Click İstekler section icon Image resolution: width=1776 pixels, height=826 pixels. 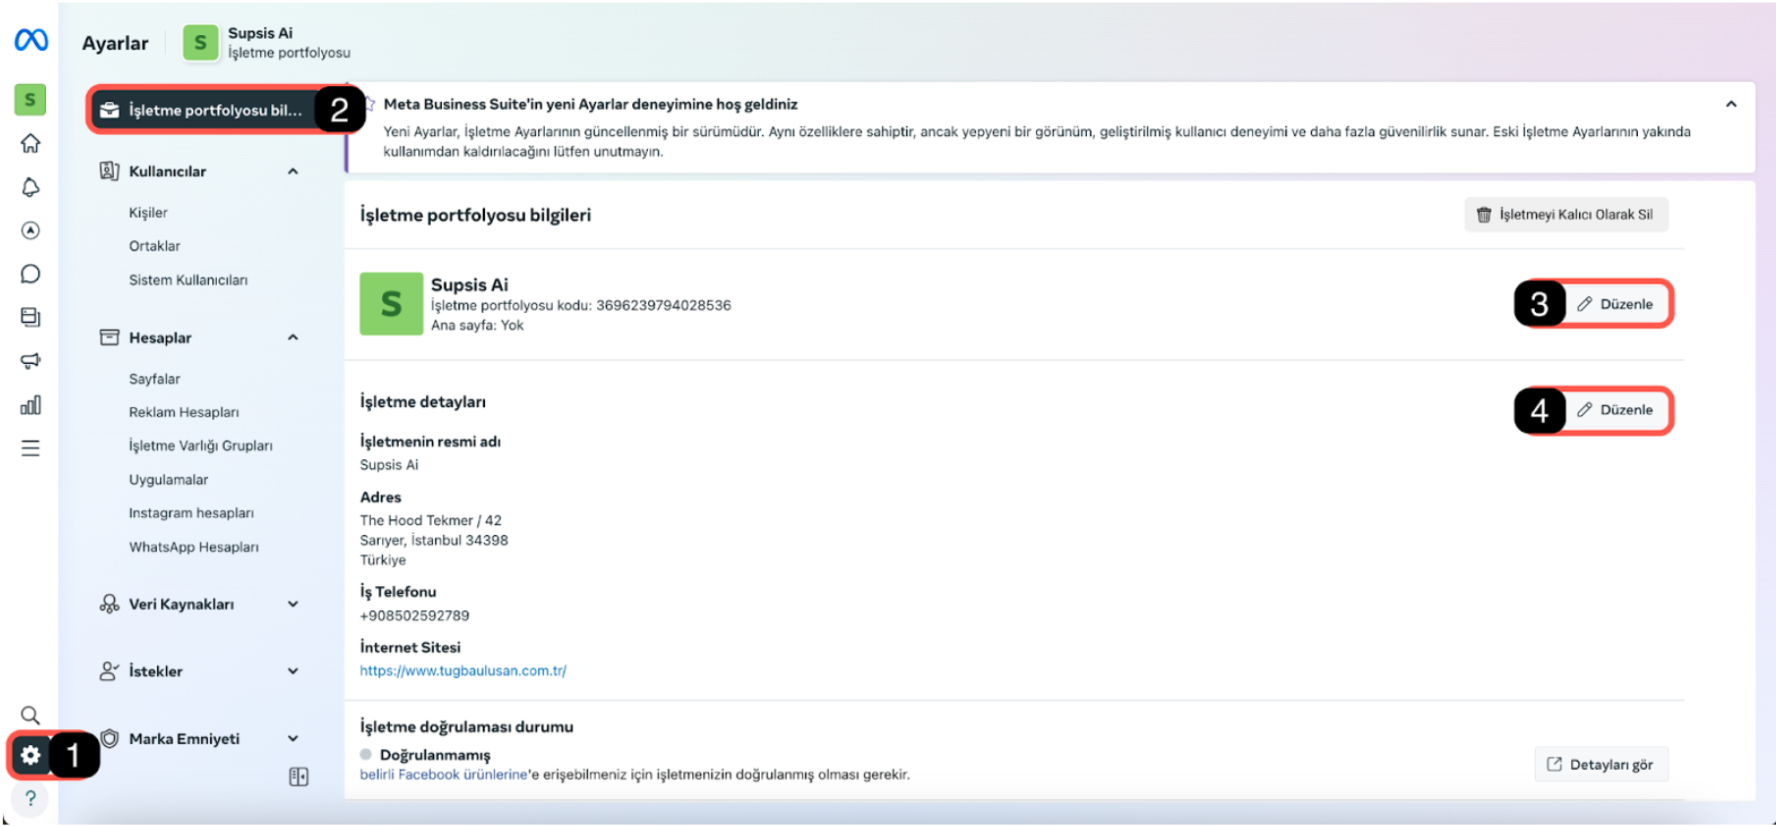pos(109,671)
